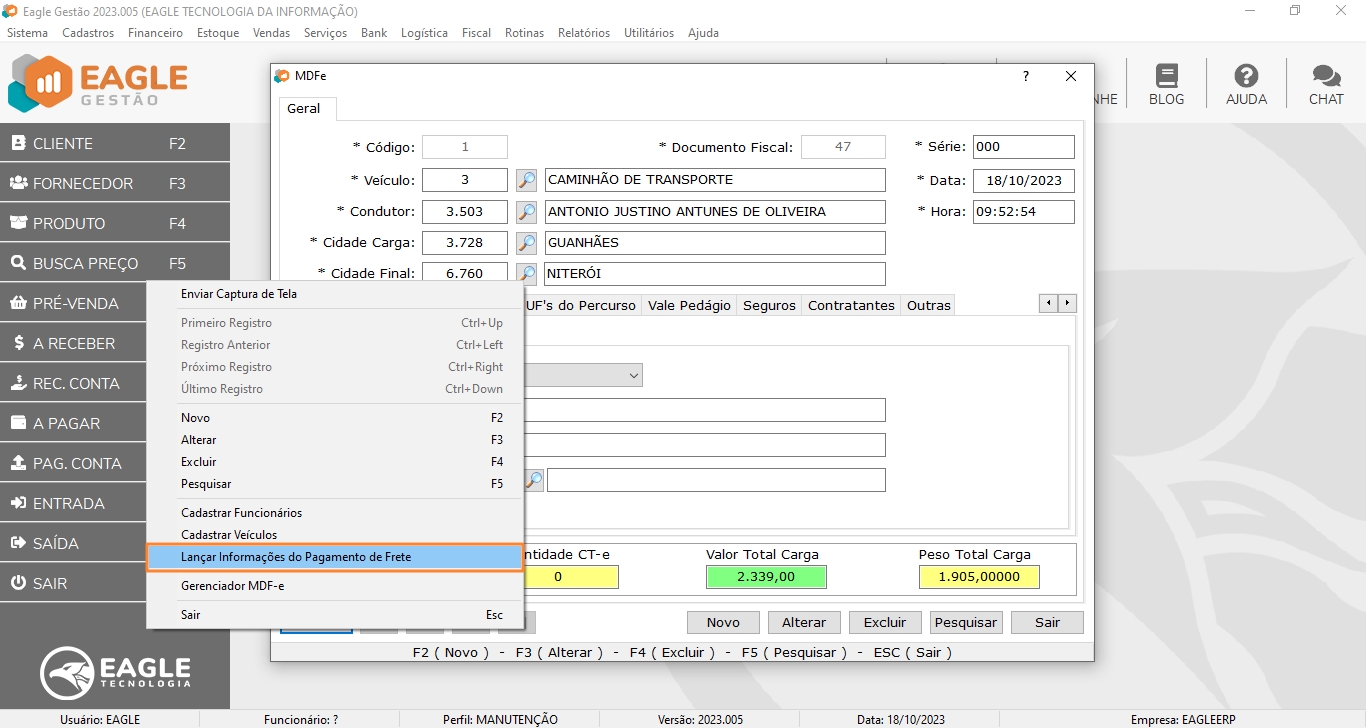Select Lançar Informações do Pagamento de Frete

335,557
